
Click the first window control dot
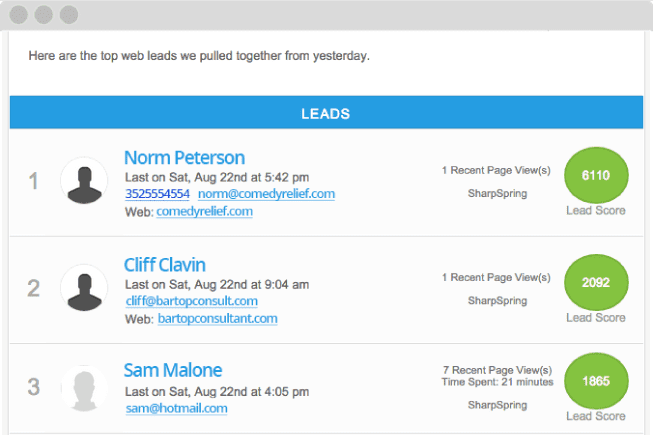[19, 15]
